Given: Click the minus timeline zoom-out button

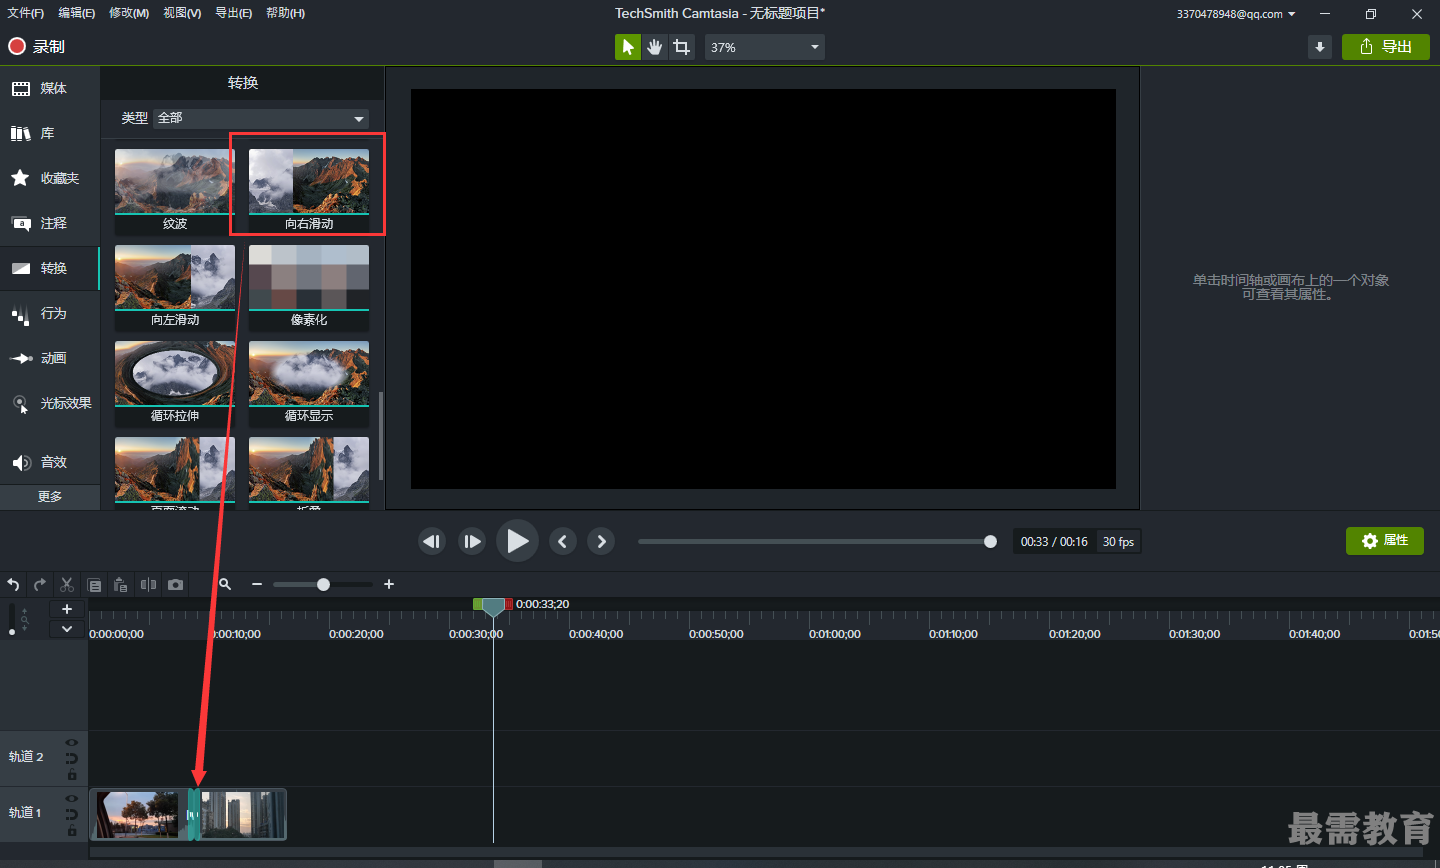Looking at the screenshot, I should point(257,584).
